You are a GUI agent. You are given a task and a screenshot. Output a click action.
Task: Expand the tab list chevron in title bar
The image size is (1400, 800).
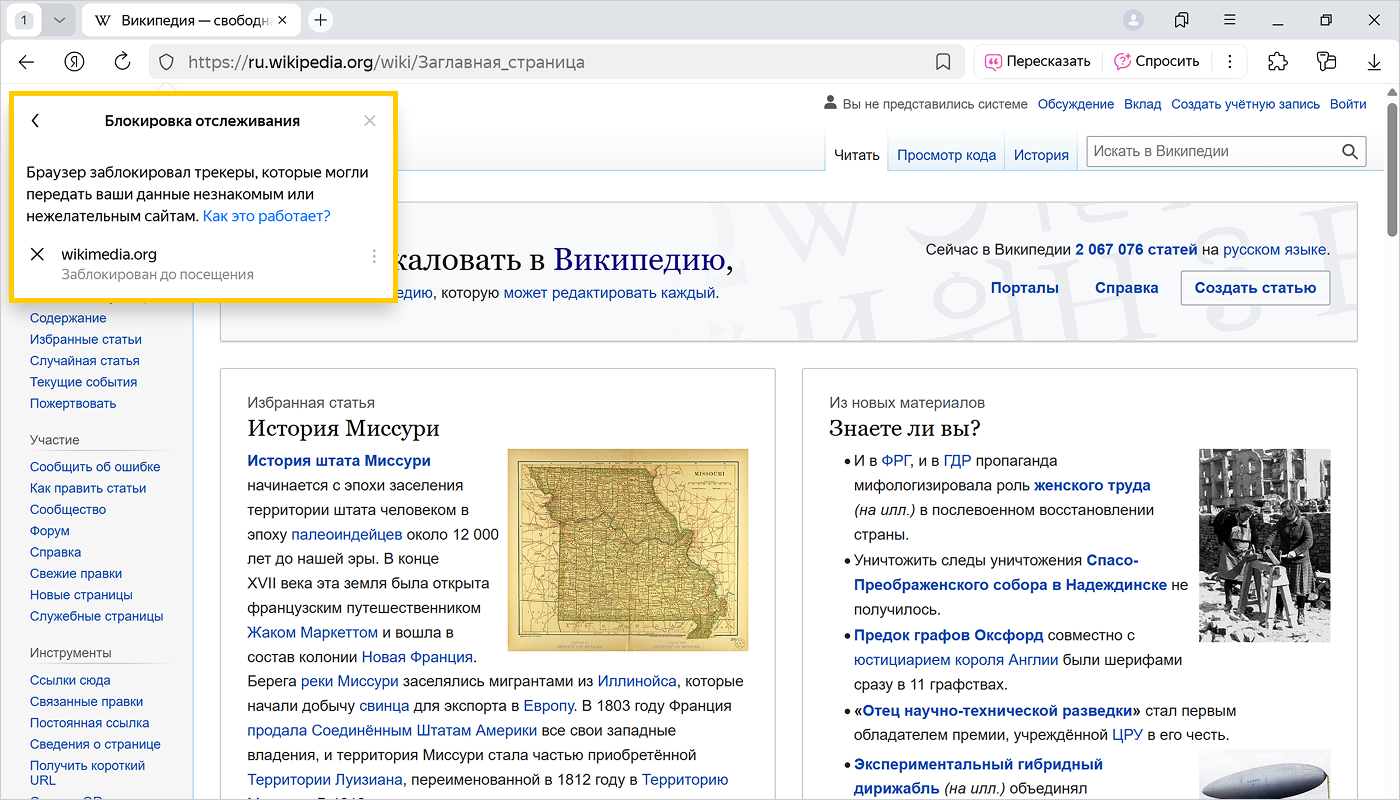pyautogui.click(x=59, y=20)
